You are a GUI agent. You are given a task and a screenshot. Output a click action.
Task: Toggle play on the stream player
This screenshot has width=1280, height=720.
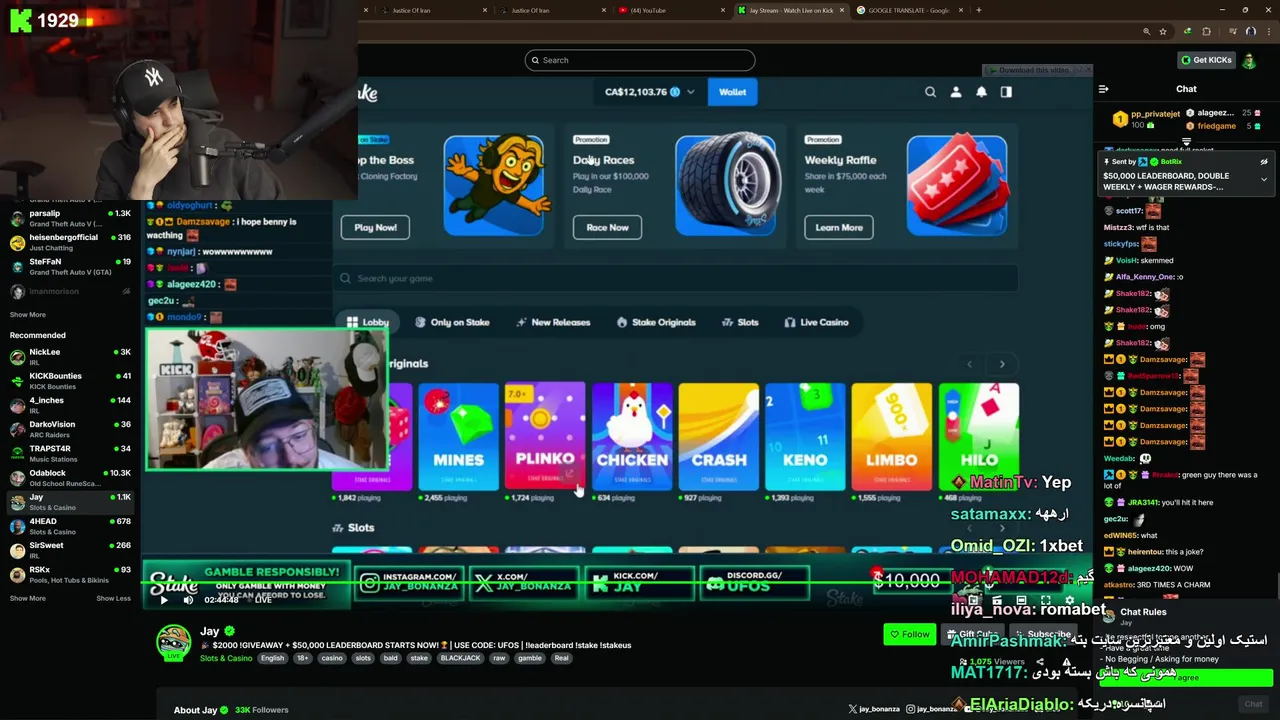click(x=164, y=600)
